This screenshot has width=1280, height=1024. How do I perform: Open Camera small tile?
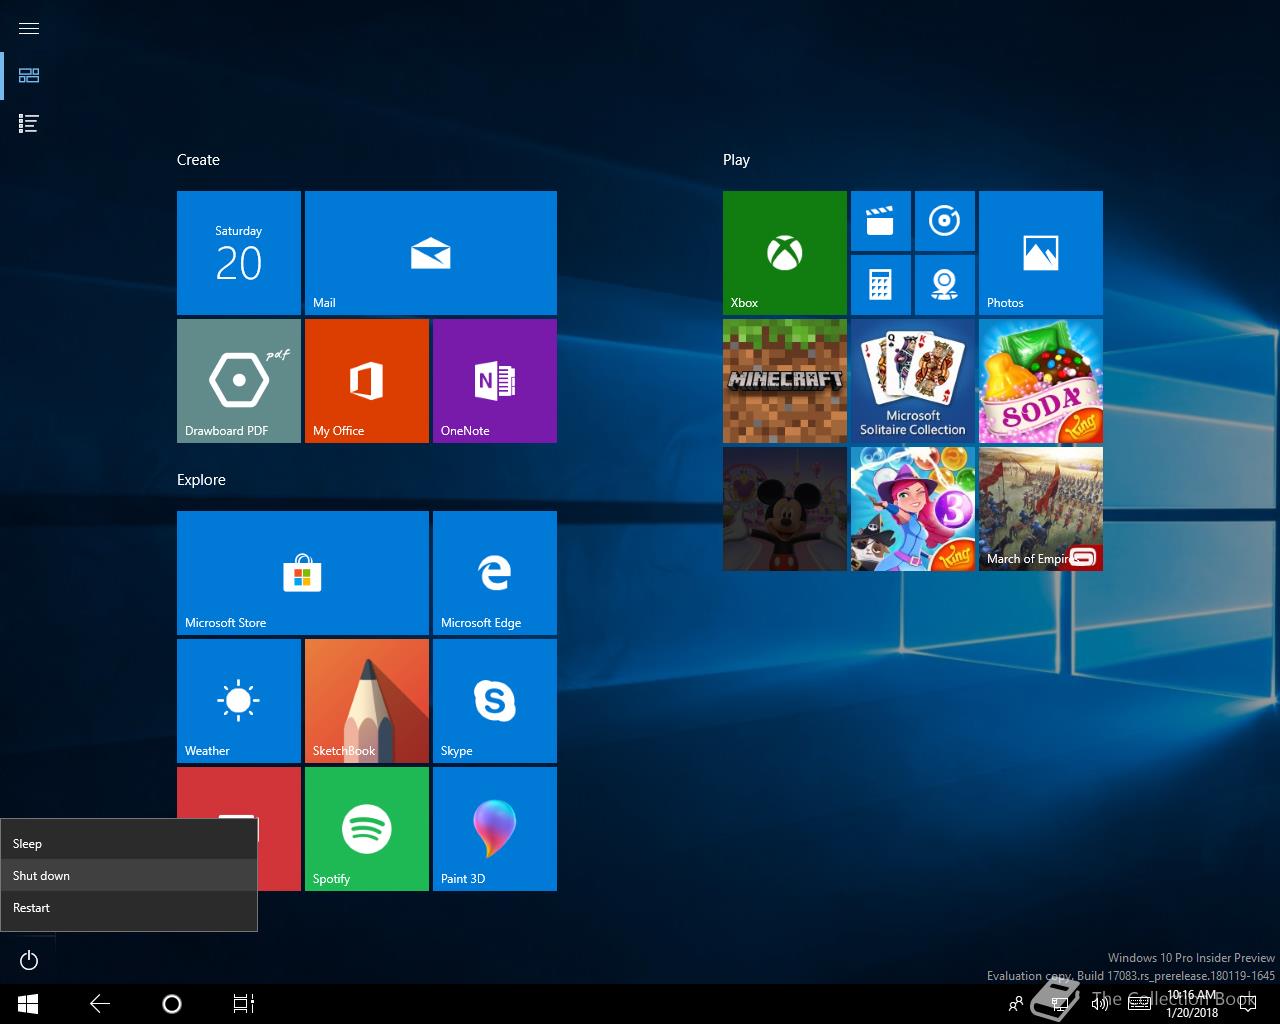(x=945, y=285)
